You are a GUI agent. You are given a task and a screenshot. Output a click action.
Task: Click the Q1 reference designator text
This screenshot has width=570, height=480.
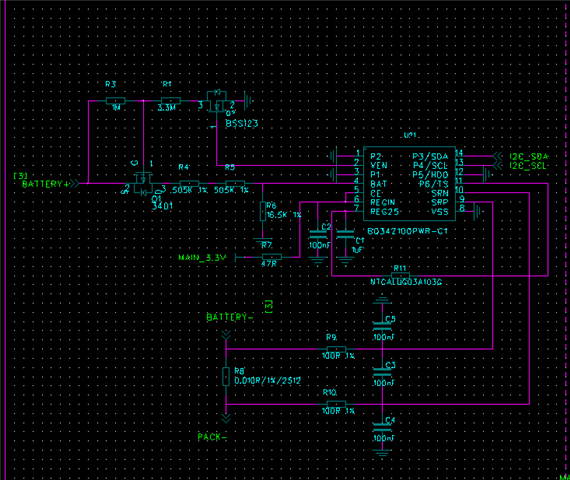[156, 199]
